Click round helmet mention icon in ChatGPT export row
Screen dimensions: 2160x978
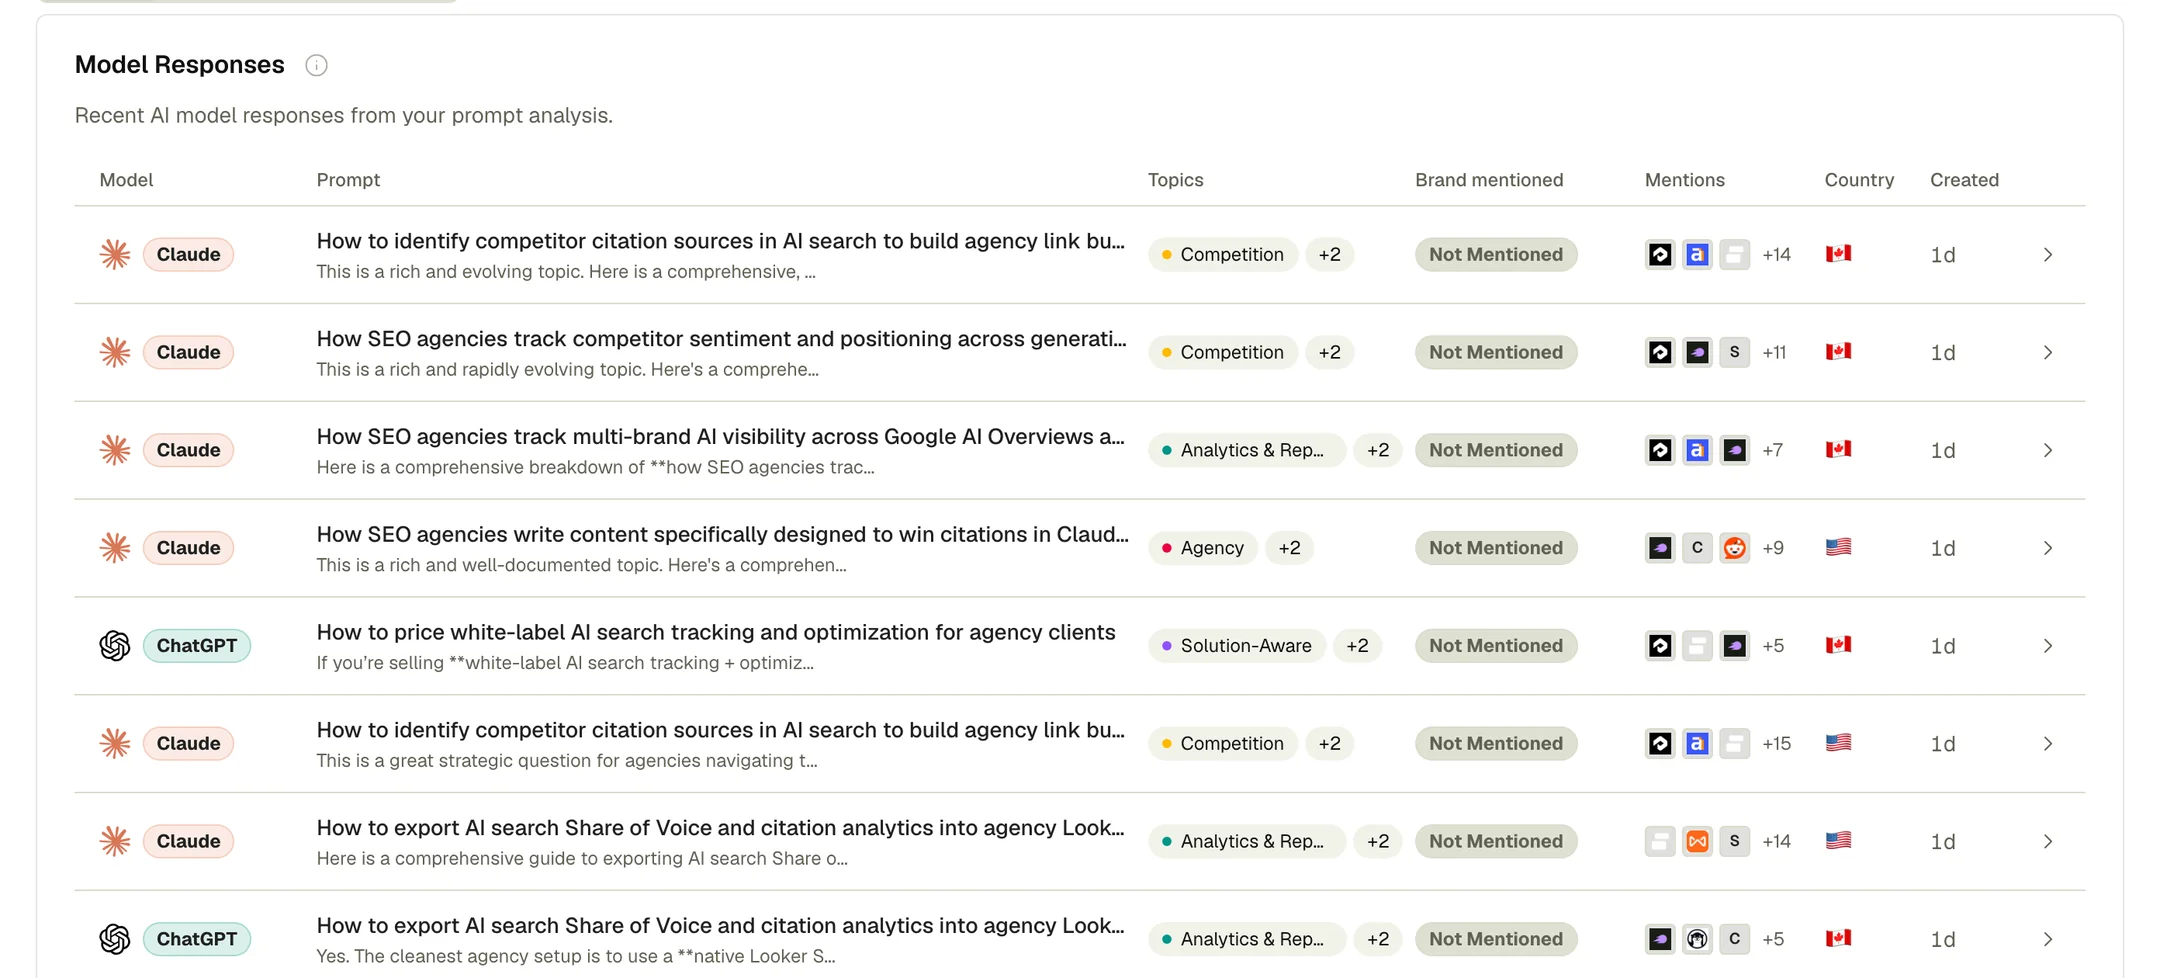(1697, 939)
